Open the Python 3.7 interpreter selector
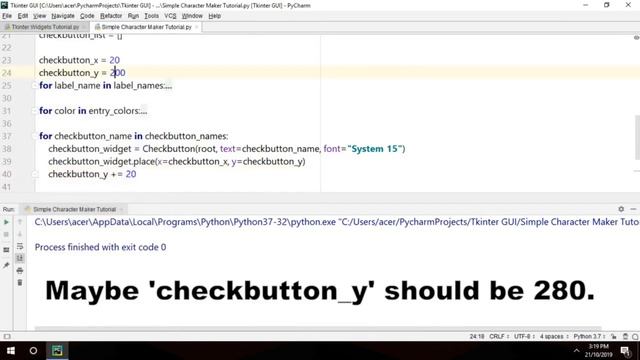 [589, 336]
